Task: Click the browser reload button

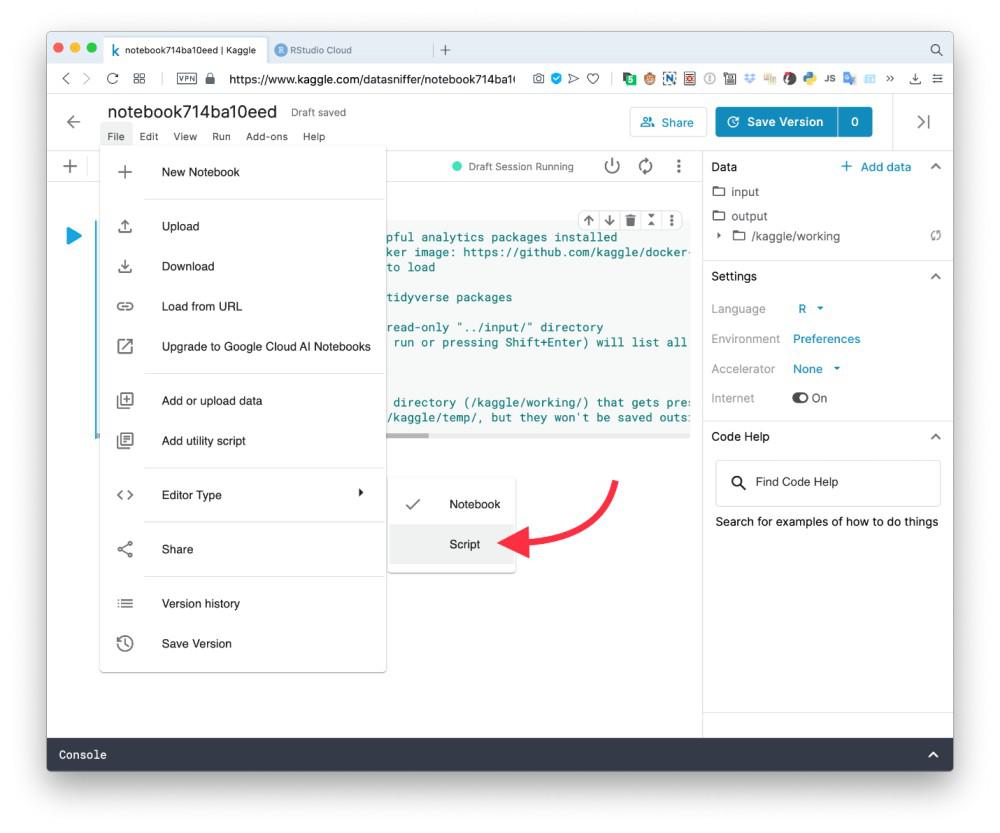Action: (112, 78)
